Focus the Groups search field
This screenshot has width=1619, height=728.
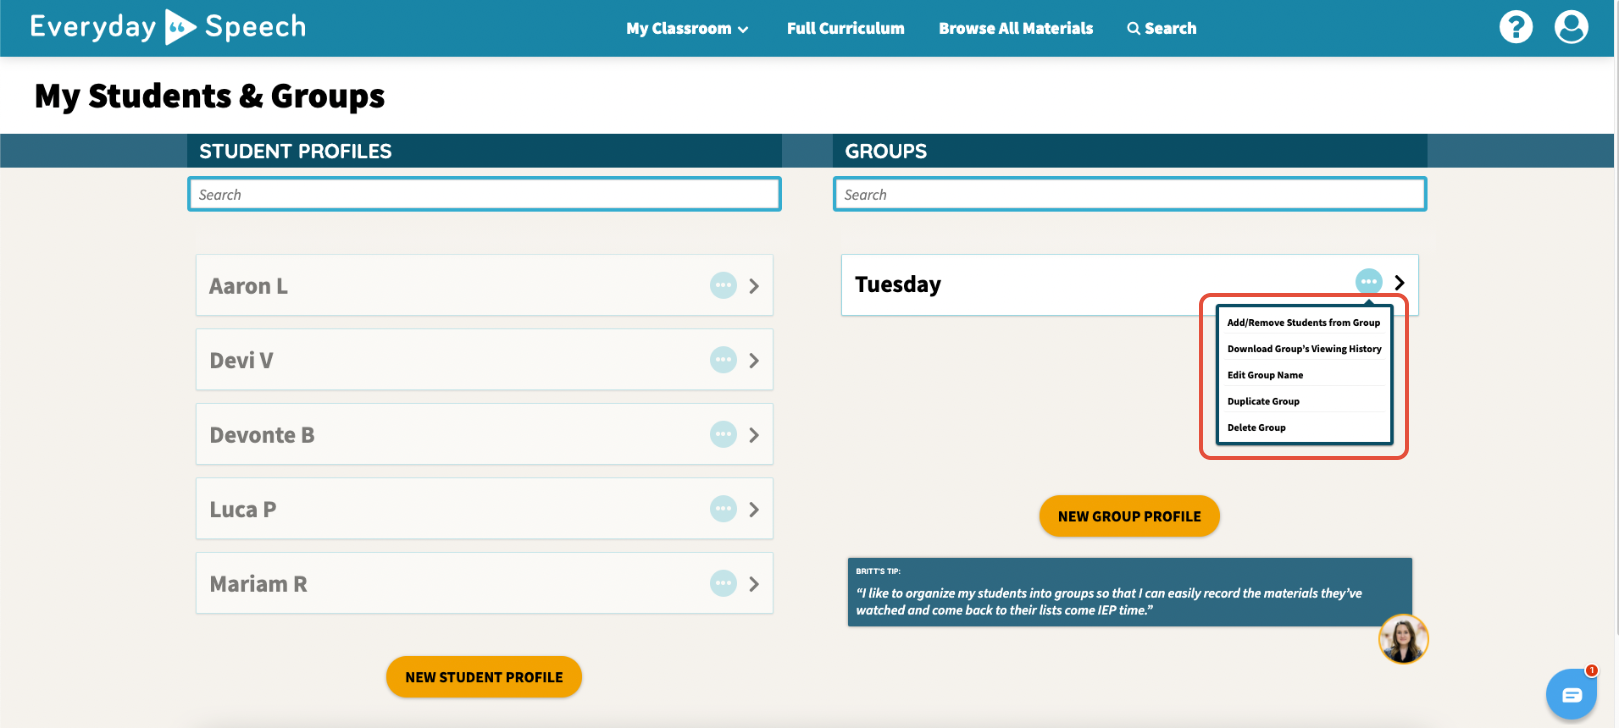point(1130,194)
